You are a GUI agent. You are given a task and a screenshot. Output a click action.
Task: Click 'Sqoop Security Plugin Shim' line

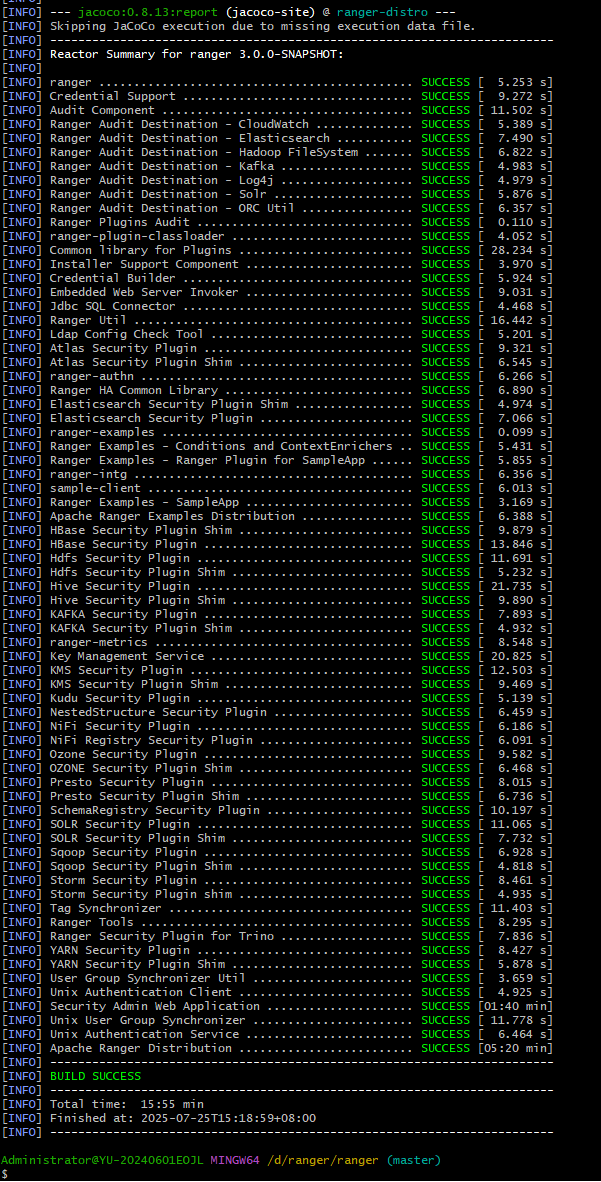pos(278,865)
